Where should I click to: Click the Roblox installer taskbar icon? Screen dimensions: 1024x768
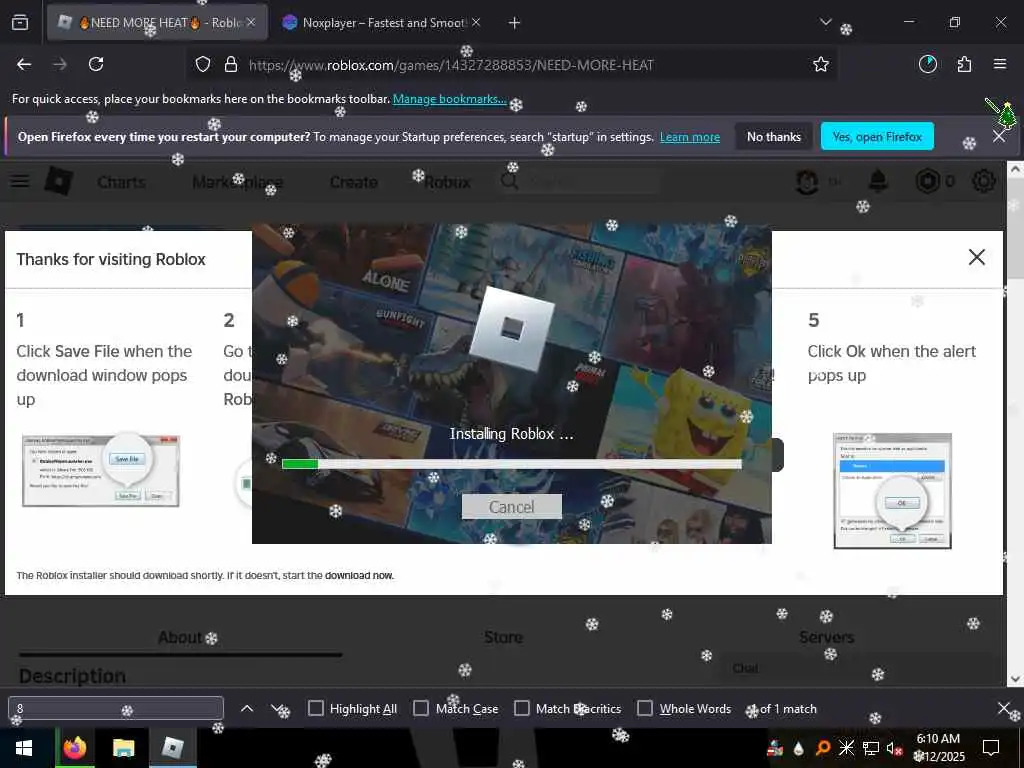pyautogui.click(x=172, y=748)
